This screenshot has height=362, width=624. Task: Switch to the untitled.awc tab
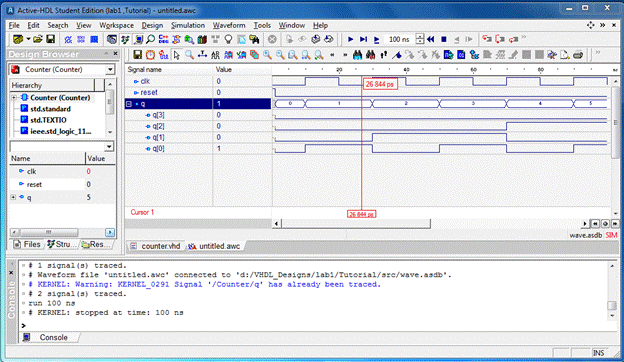215,246
